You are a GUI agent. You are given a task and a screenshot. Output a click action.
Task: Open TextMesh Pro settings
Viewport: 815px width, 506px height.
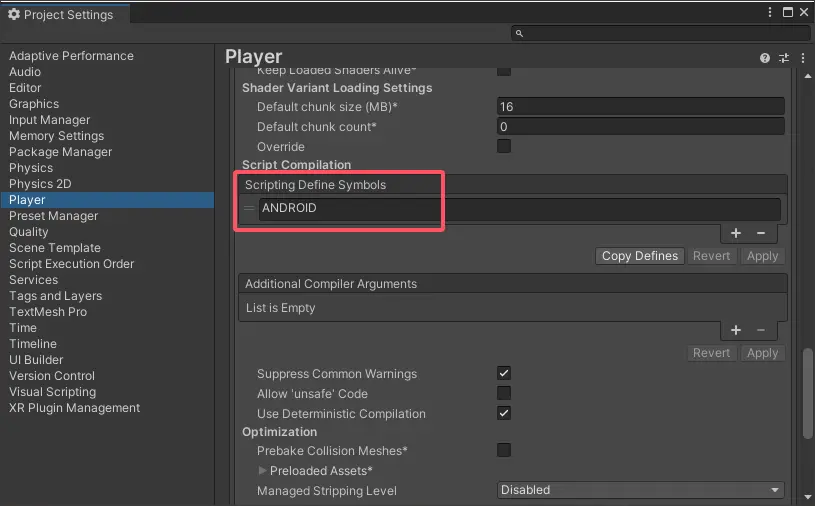click(x=48, y=312)
